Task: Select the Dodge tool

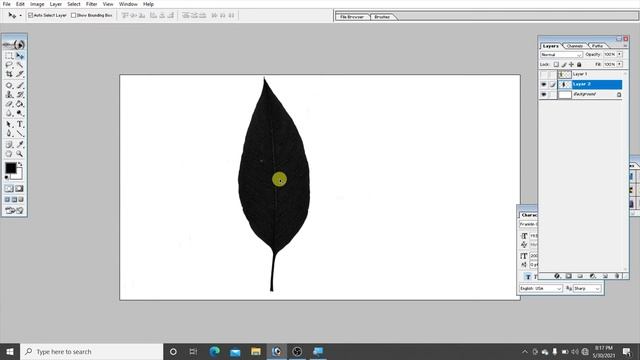Action: pos(20,113)
